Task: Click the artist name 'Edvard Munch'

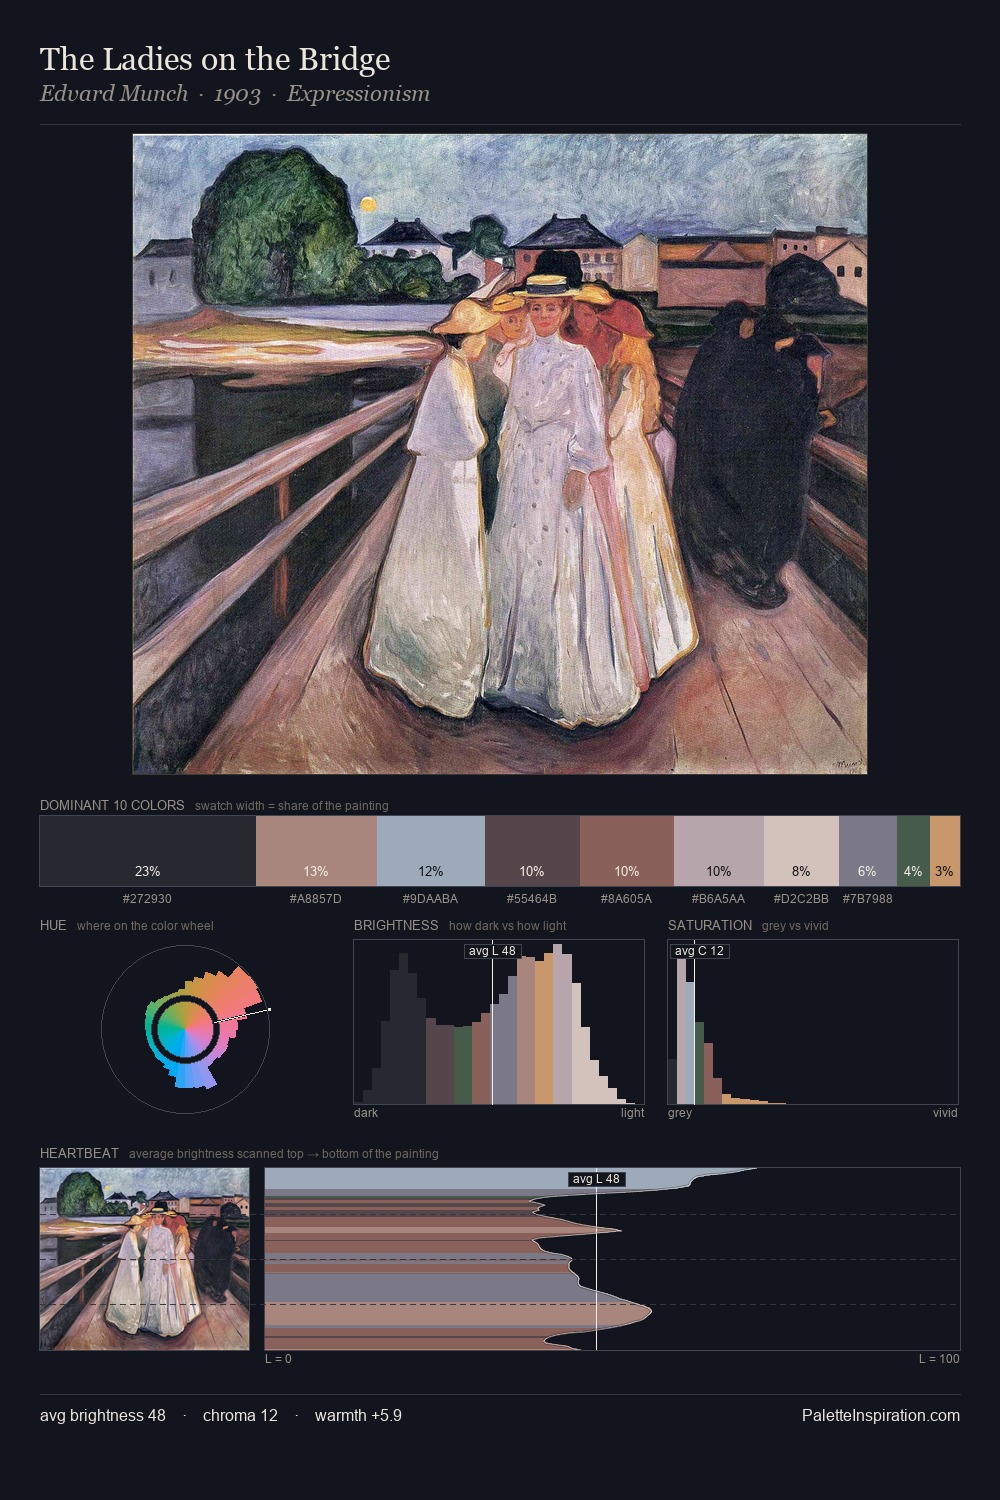Action: (x=114, y=94)
